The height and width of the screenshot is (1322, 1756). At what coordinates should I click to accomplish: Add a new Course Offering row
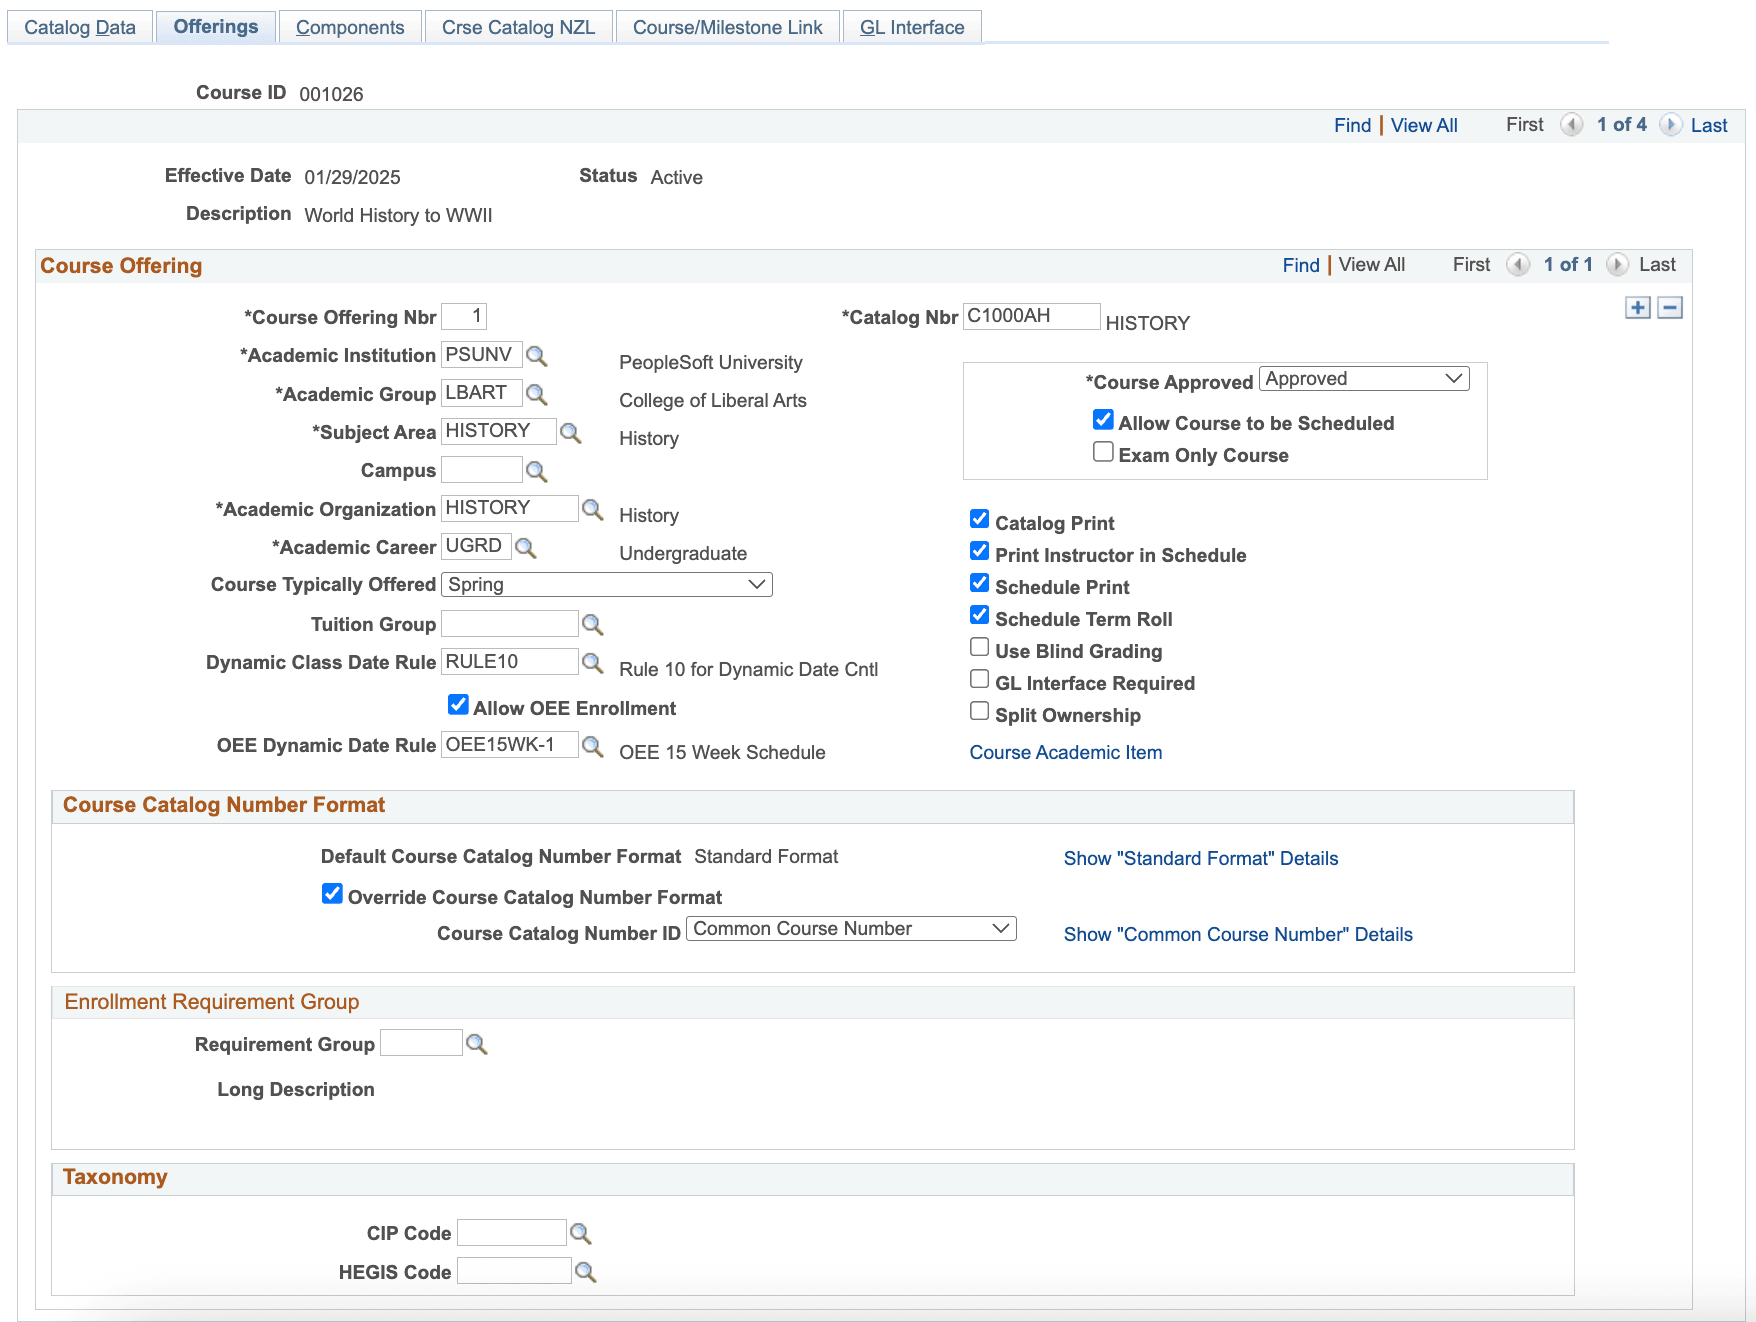pyautogui.click(x=1638, y=308)
